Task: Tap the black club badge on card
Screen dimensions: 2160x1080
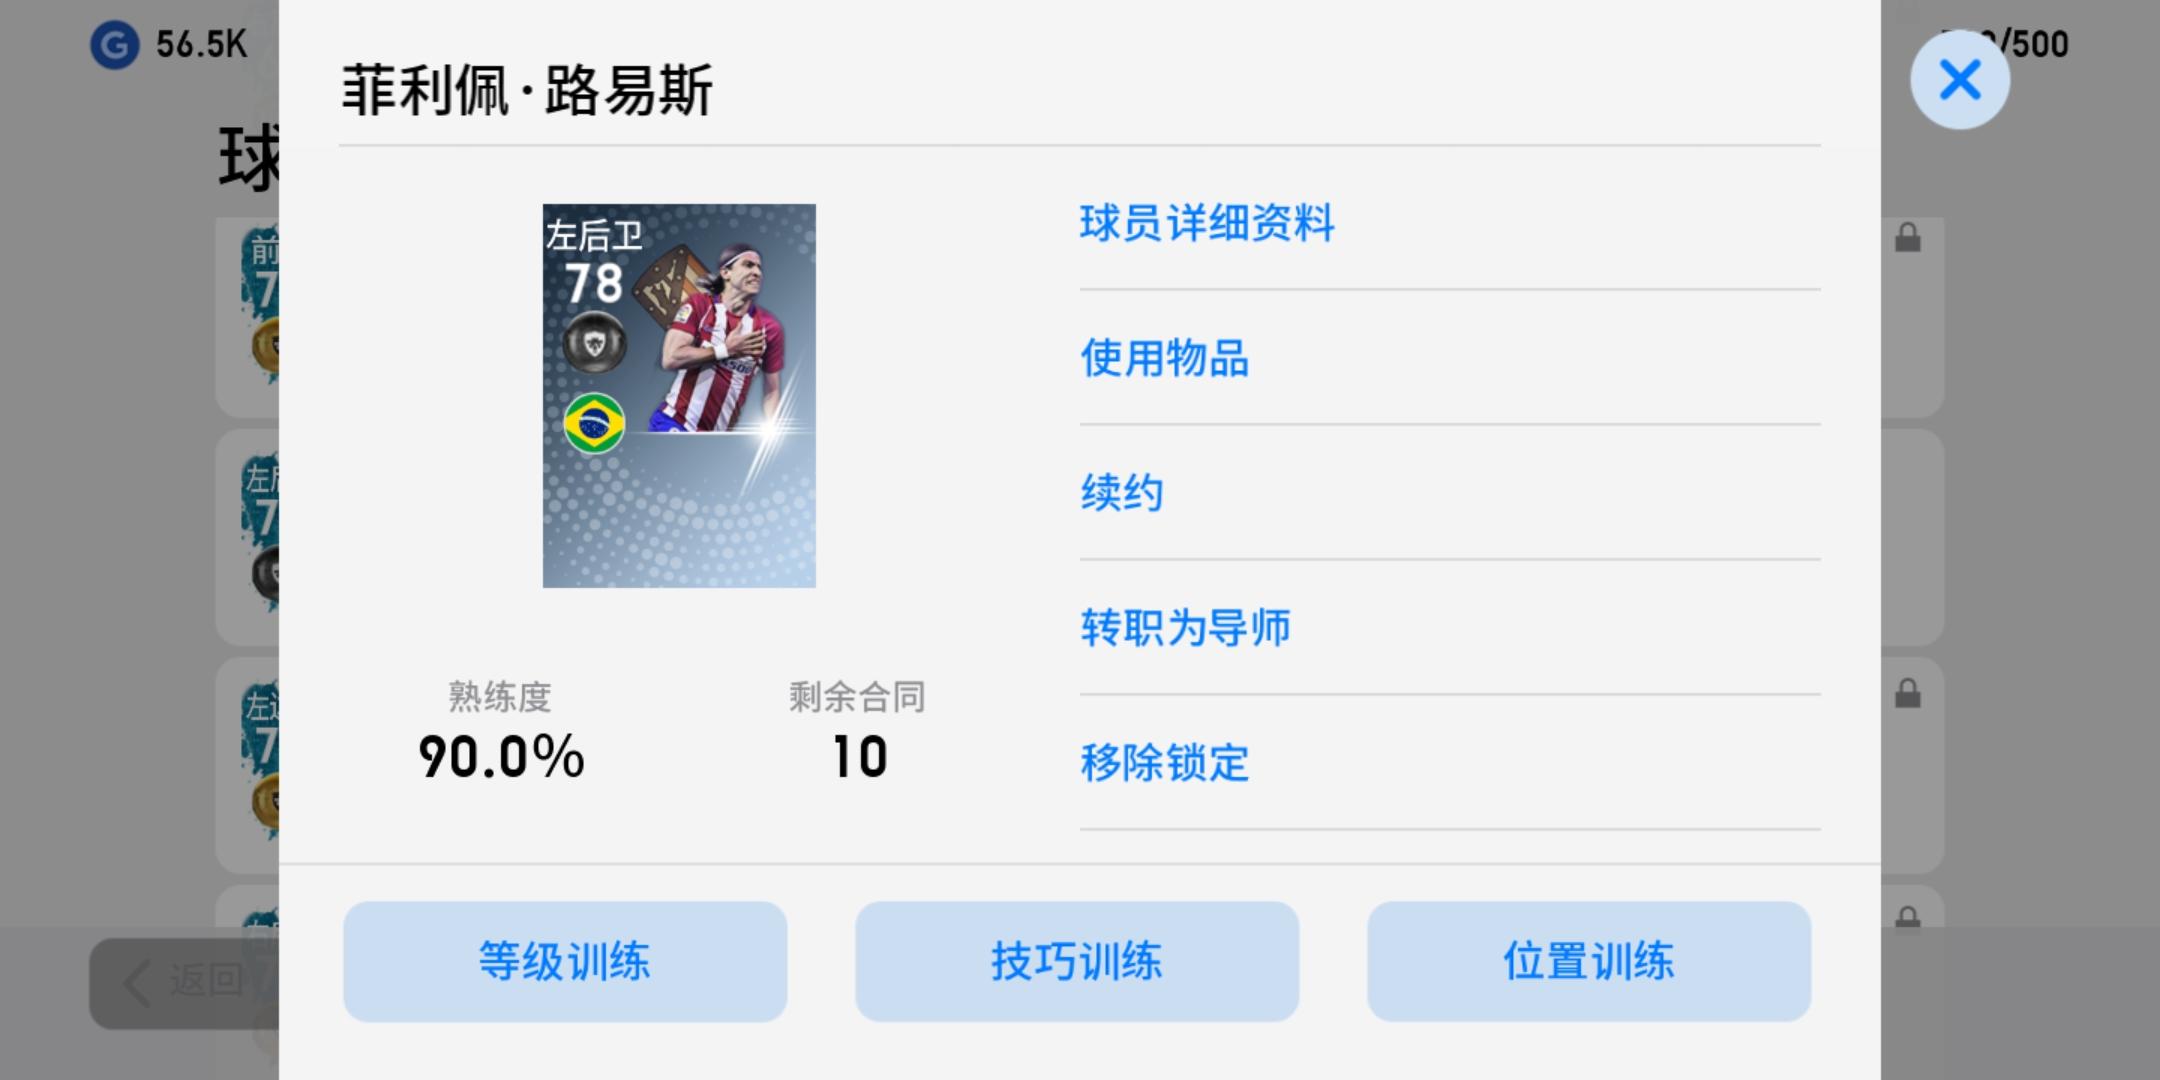Action: pos(594,344)
